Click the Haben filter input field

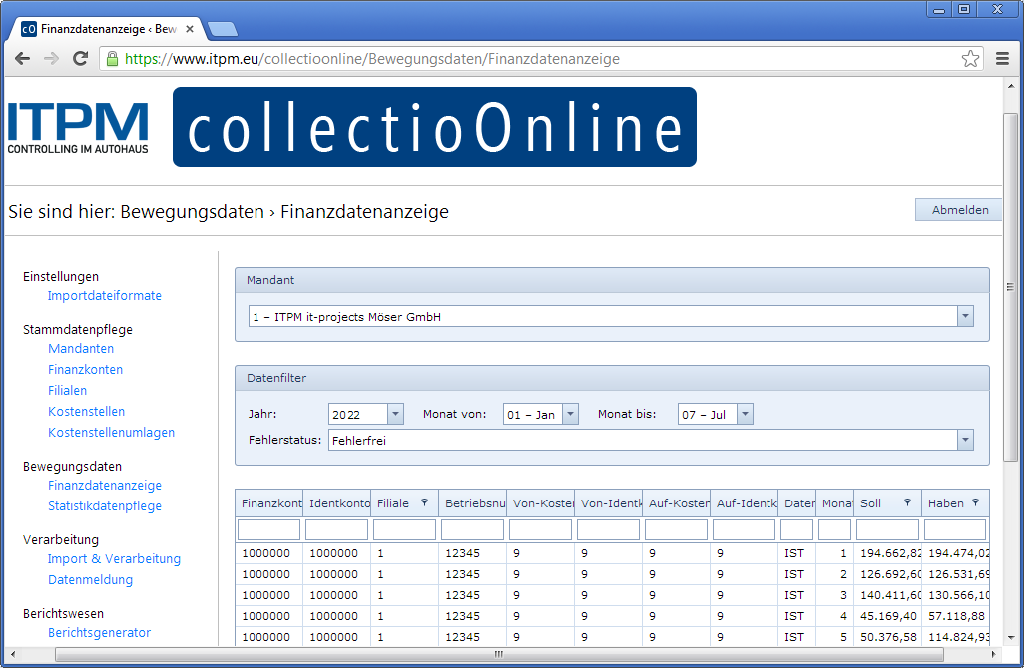click(955, 529)
